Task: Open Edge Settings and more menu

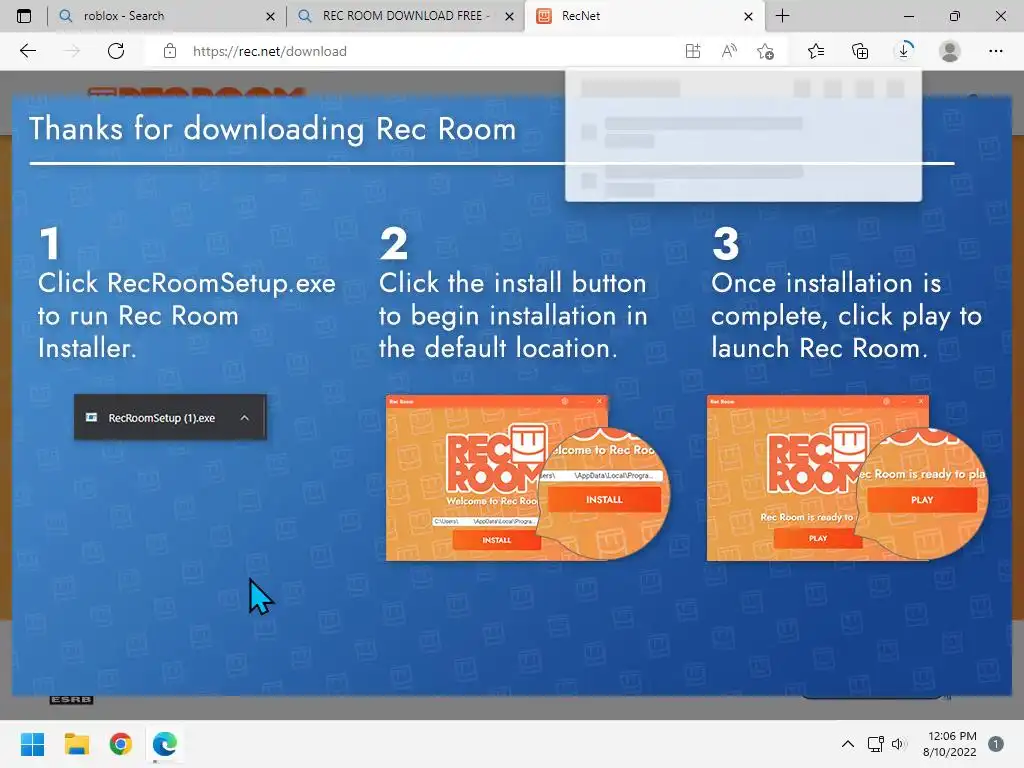Action: [995, 51]
